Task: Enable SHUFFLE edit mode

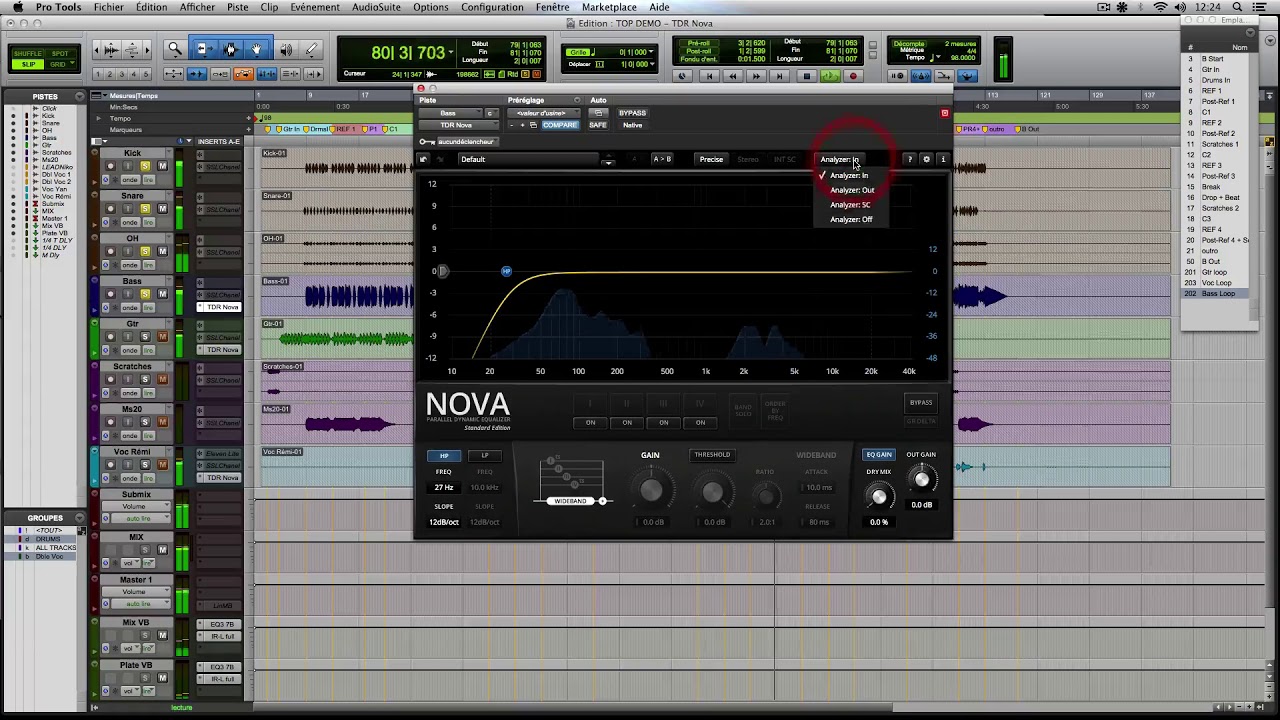Action: tap(29, 53)
